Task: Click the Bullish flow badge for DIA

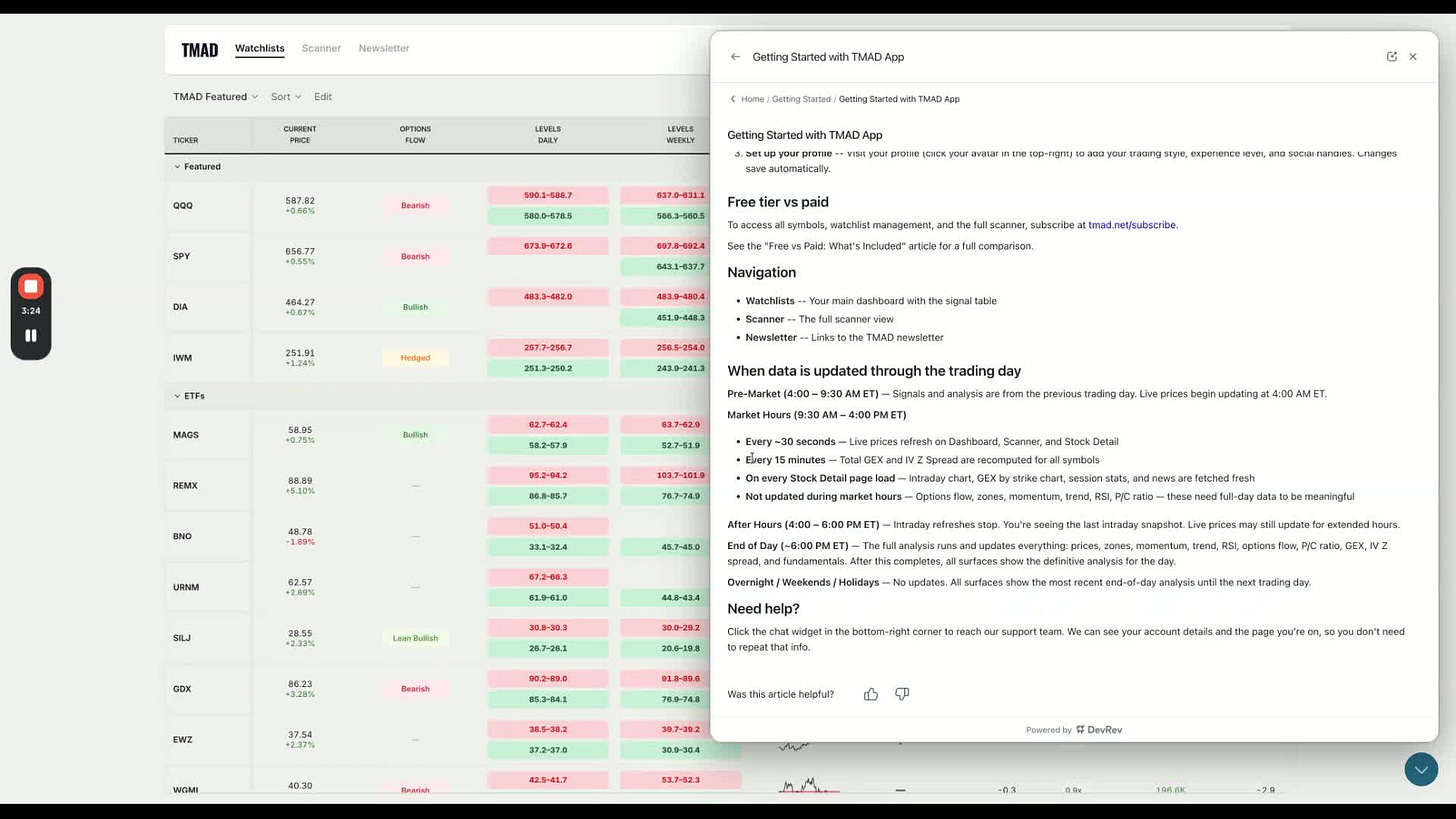Action: point(415,307)
